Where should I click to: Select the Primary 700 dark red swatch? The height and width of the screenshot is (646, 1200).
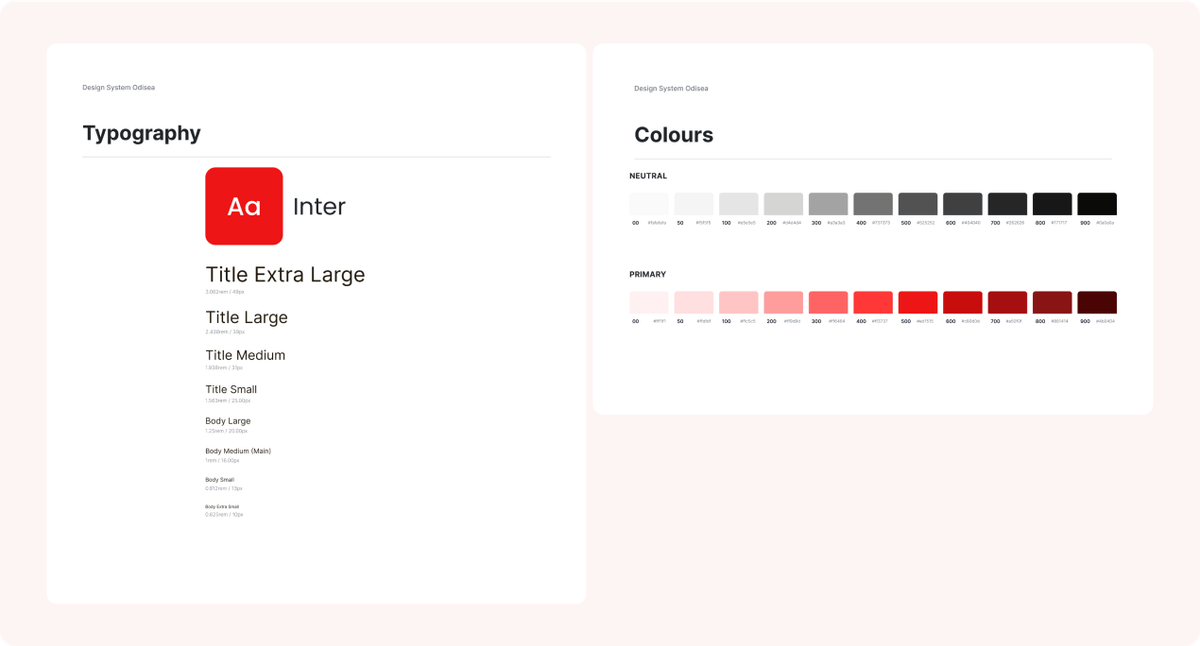(x=1008, y=302)
